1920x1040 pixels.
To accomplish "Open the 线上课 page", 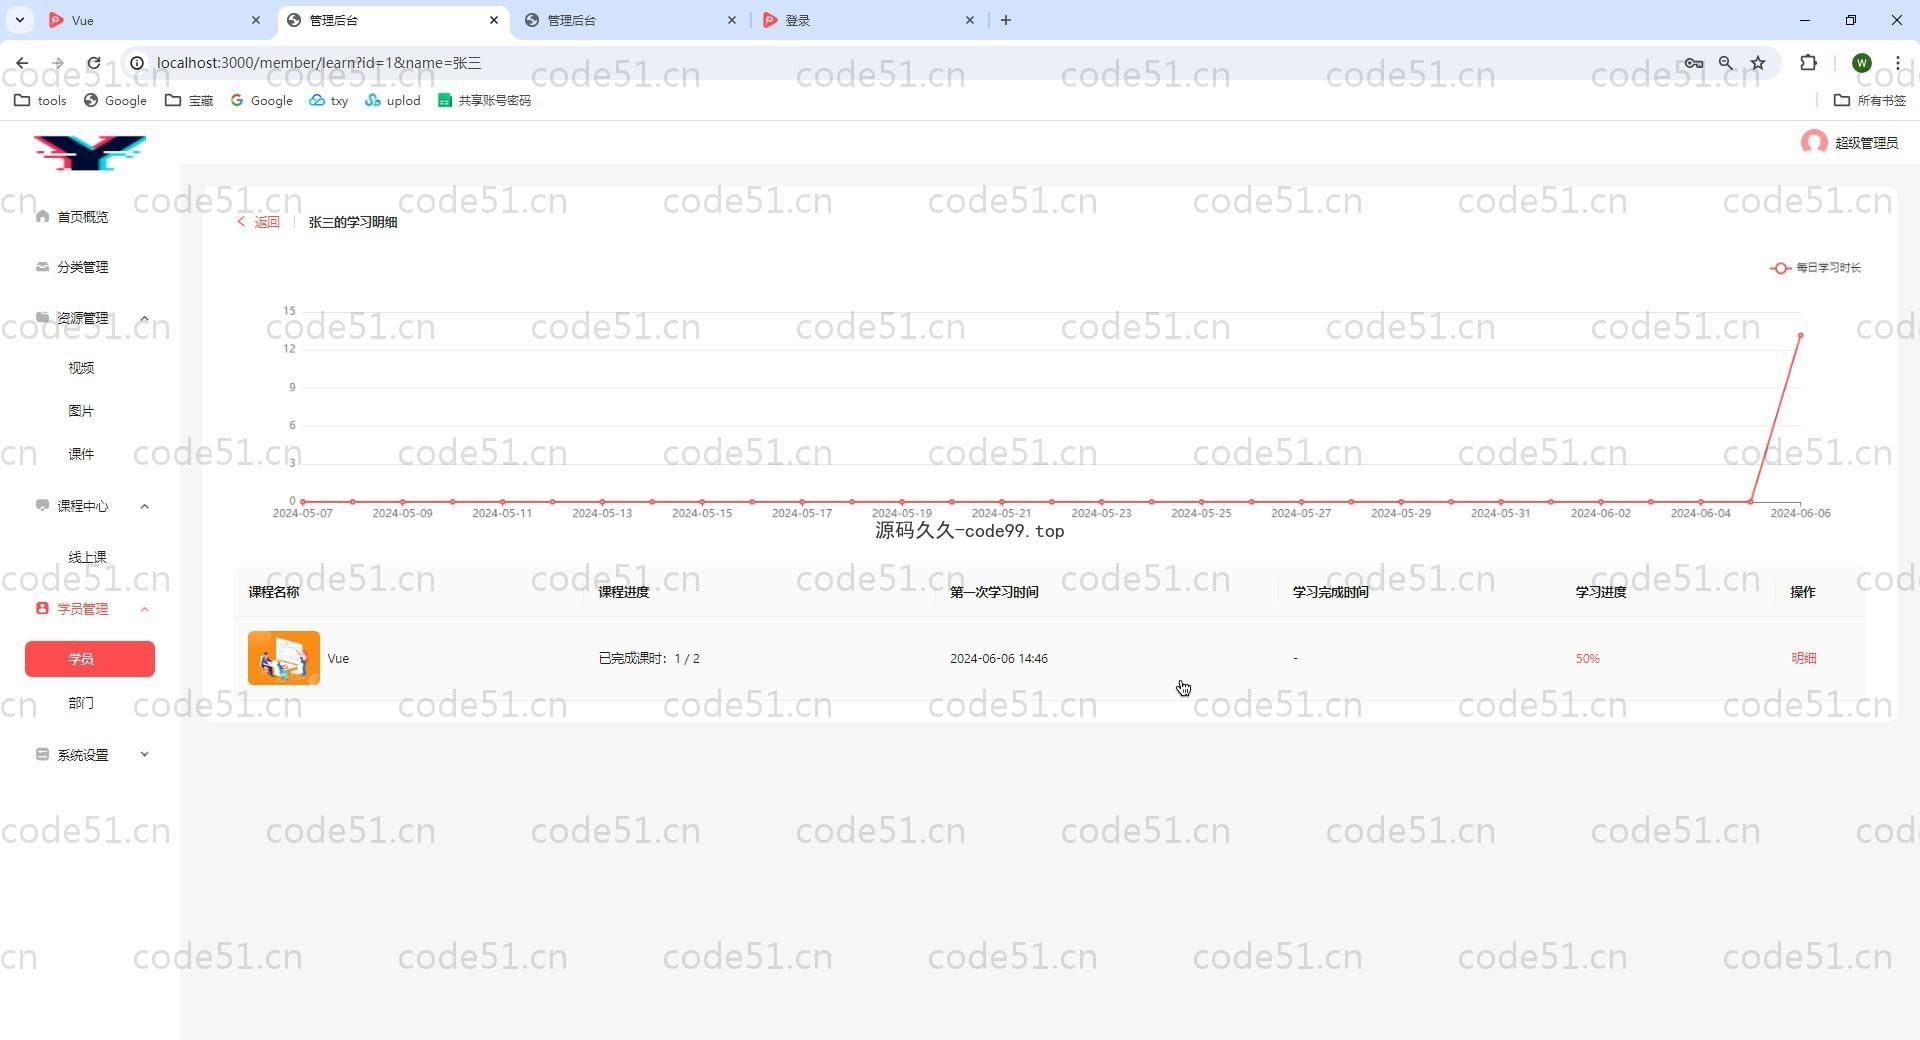I will (87, 557).
